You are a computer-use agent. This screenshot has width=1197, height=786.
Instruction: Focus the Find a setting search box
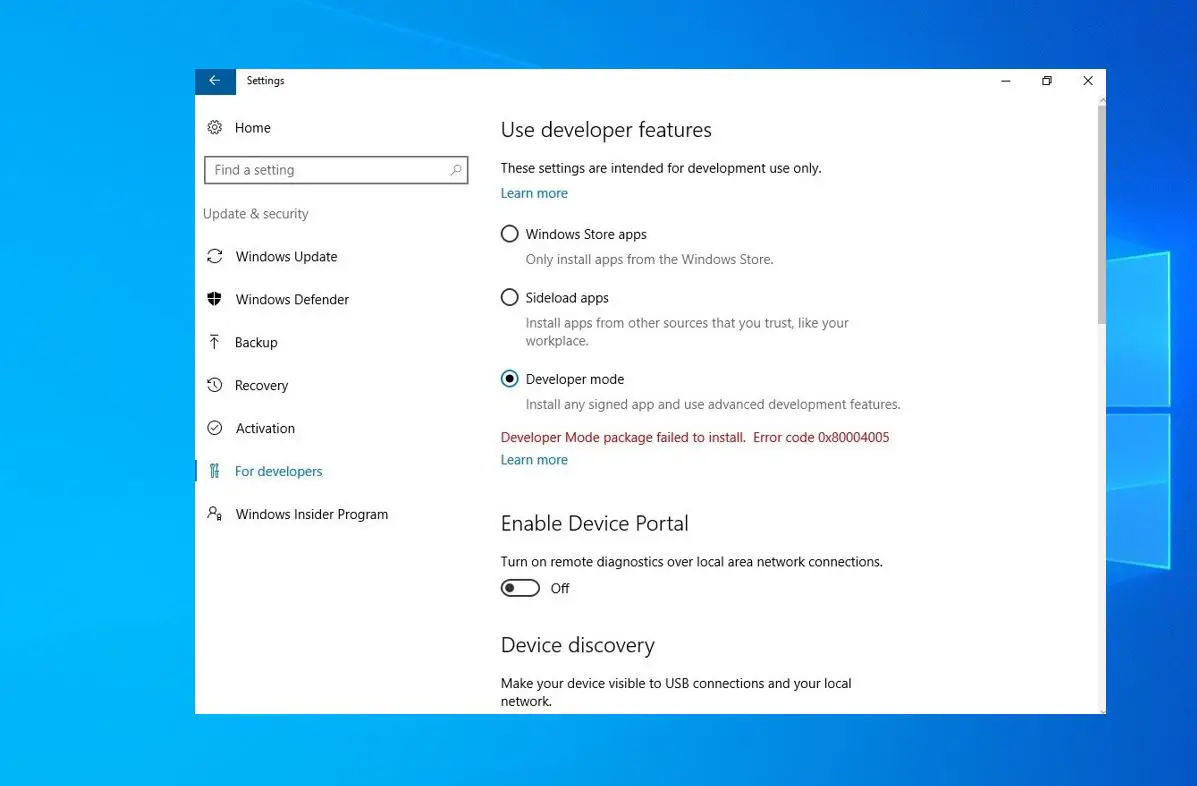pos(336,170)
